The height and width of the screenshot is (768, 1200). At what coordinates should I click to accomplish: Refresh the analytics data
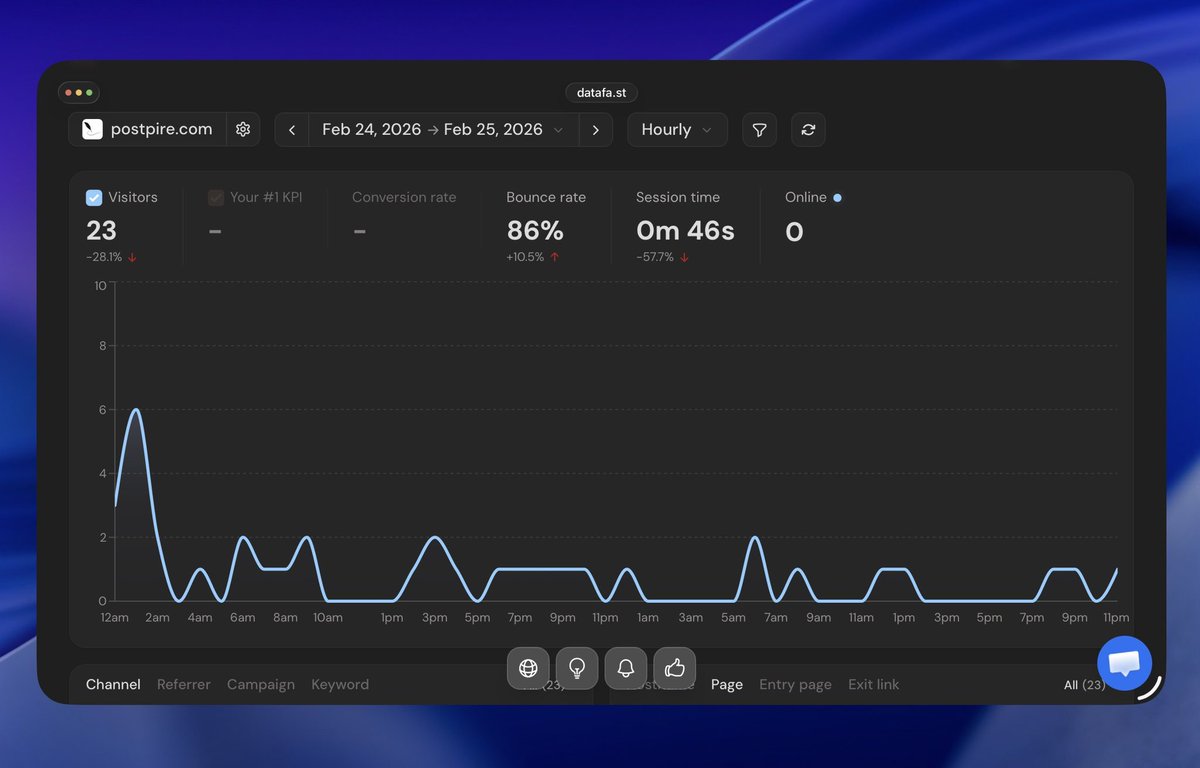pos(808,129)
